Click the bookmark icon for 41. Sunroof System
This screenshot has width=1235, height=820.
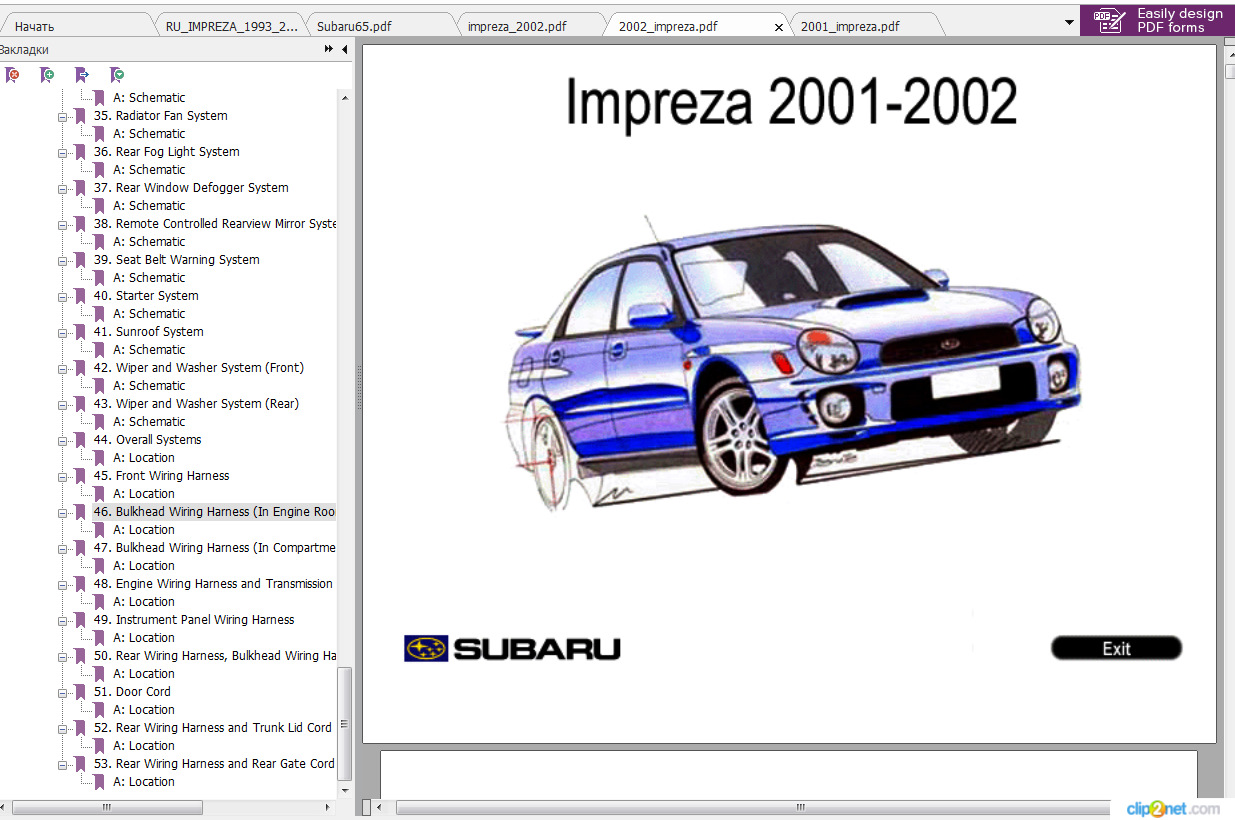tap(80, 332)
